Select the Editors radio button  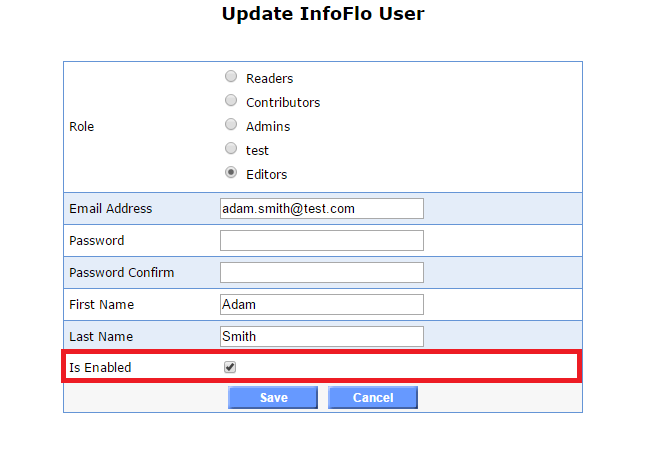click(x=231, y=173)
